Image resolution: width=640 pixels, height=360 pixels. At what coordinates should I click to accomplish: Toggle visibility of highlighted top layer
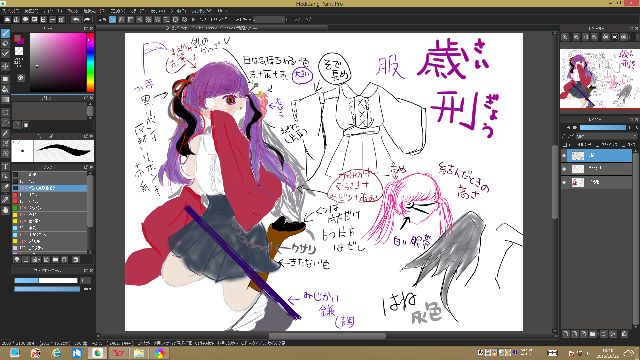(x=564, y=156)
